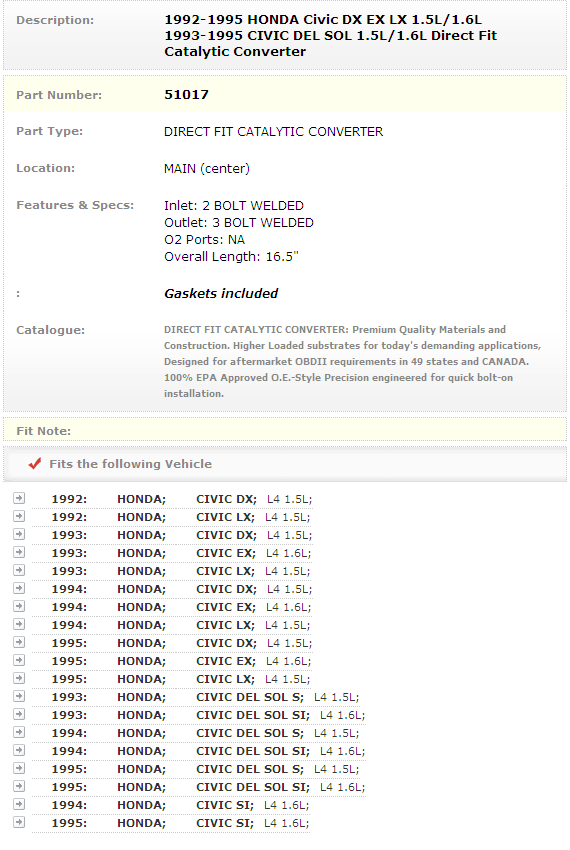Select the 1993 HONDA CIVIC DX fitment entry
Image resolution: width=570 pixels, height=850 pixels.
(172, 535)
